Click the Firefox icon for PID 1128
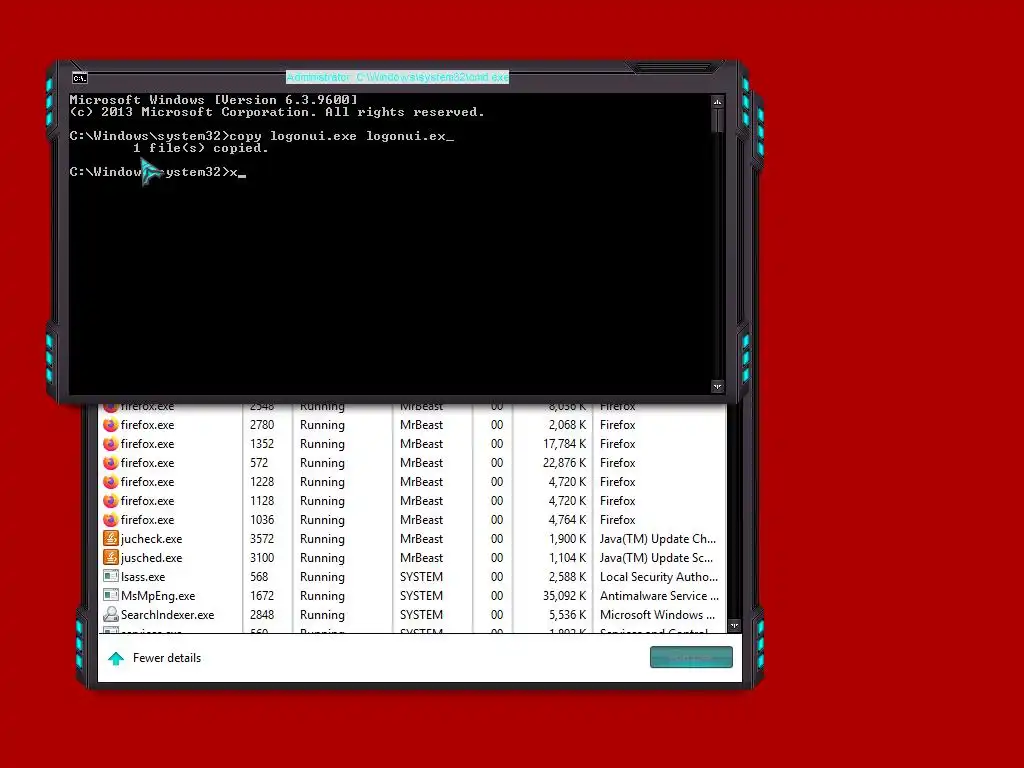1024x768 pixels. 110,500
